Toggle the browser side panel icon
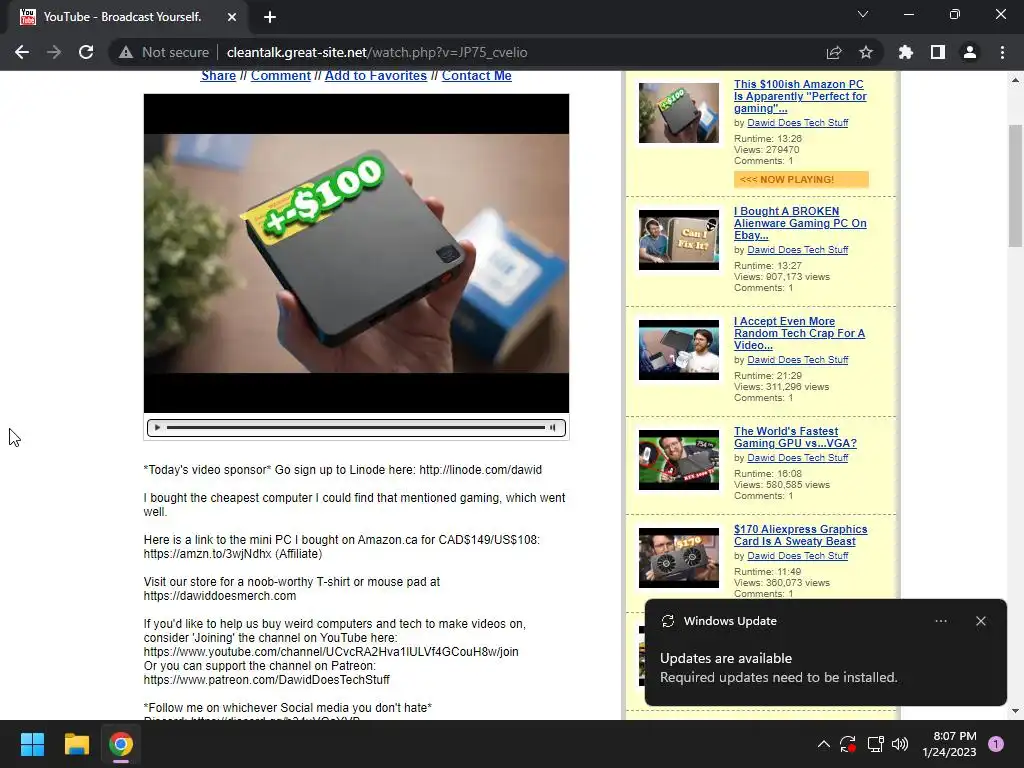This screenshot has height=768, width=1024. coord(938,52)
